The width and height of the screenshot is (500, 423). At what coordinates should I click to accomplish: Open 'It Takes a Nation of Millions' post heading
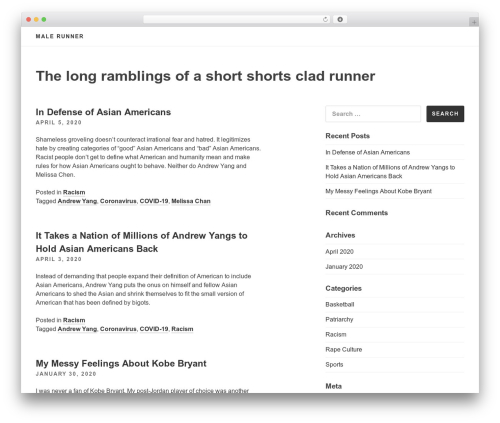point(142,242)
